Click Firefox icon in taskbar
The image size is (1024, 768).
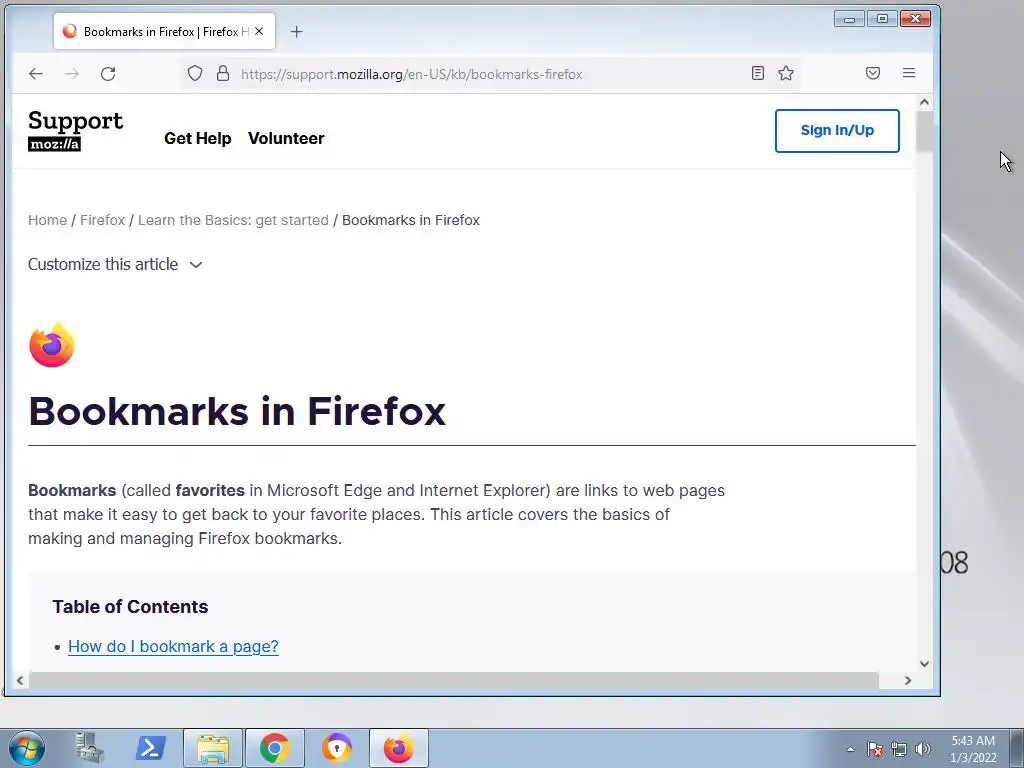coord(398,748)
